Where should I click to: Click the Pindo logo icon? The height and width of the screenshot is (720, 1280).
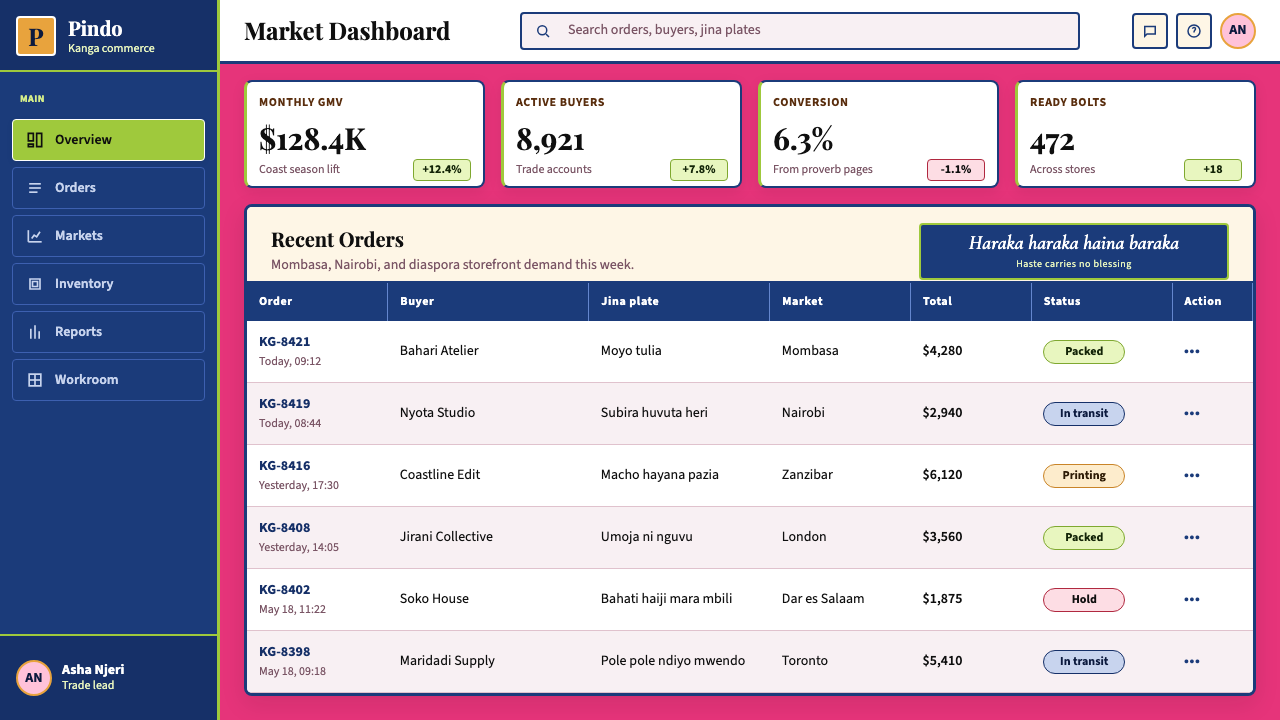tap(36, 36)
